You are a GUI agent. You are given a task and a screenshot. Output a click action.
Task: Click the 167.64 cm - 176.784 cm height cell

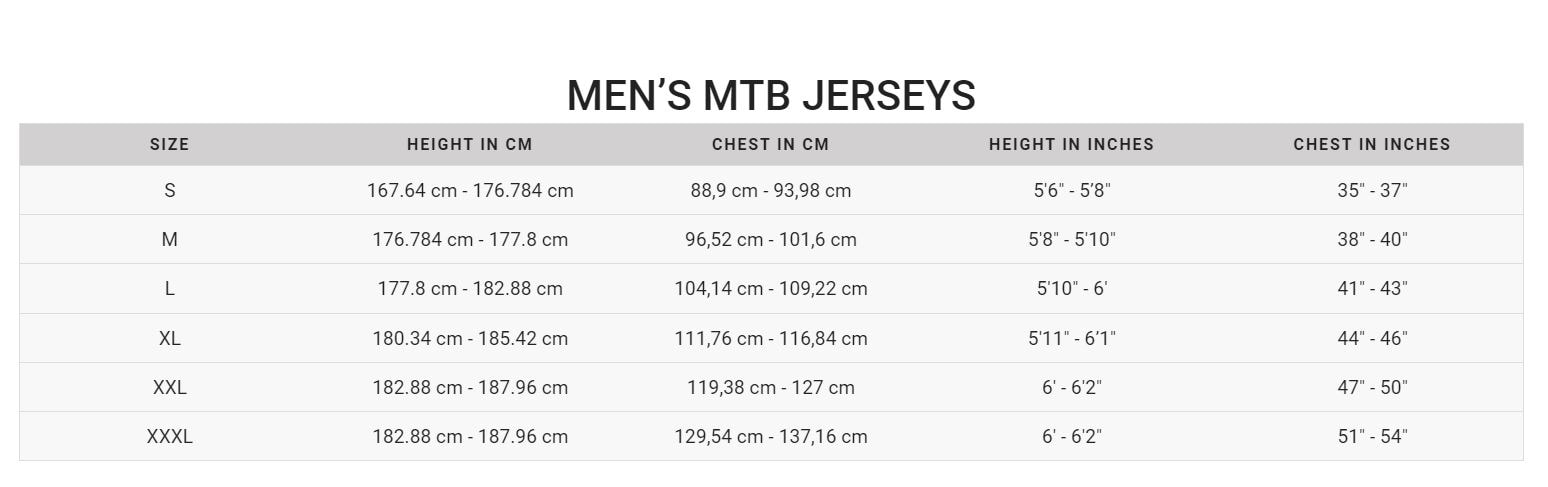click(x=470, y=190)
